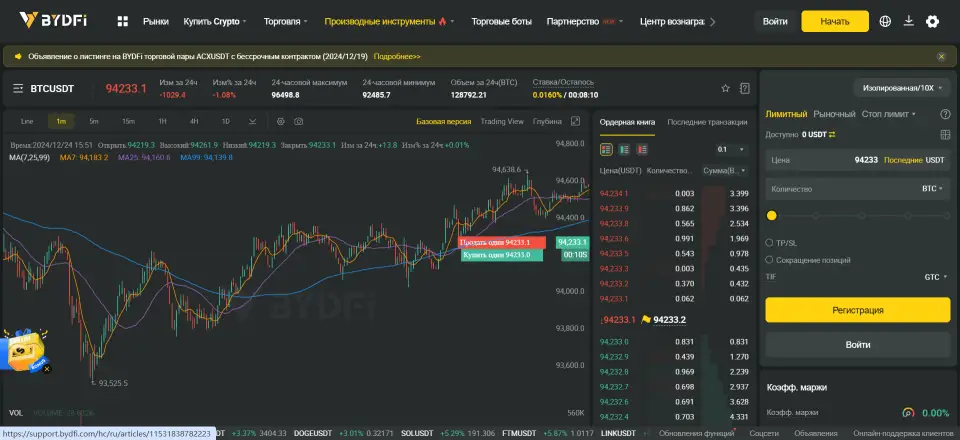Open the settings gear in header
Screen dimensions: 960x440
pyautogui.click(x=932, y=21)
